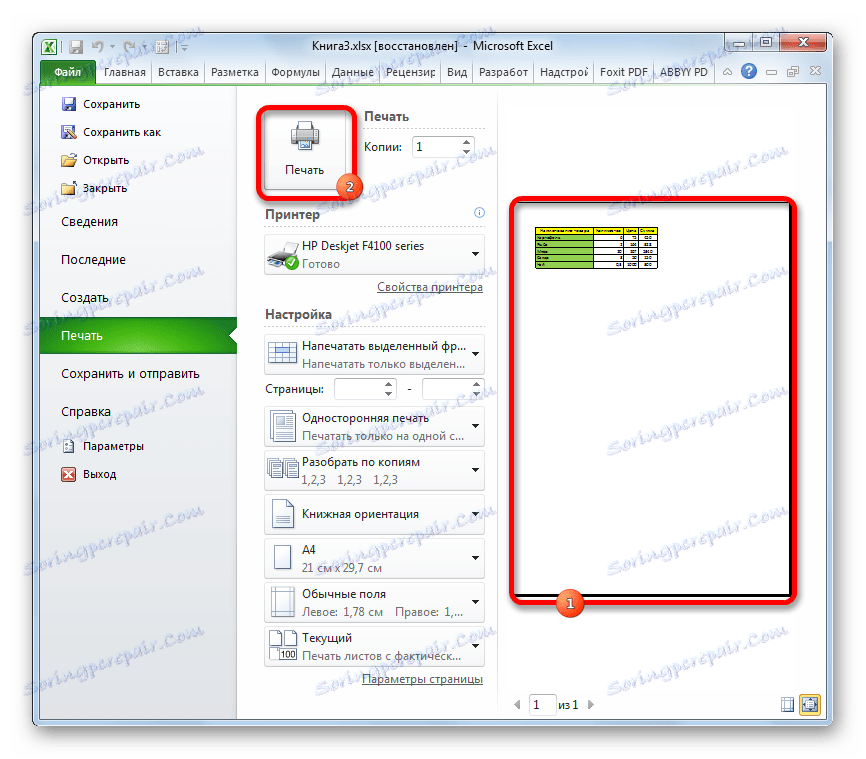Click the Save icon in quick access toolbar

tap(74, 46)
